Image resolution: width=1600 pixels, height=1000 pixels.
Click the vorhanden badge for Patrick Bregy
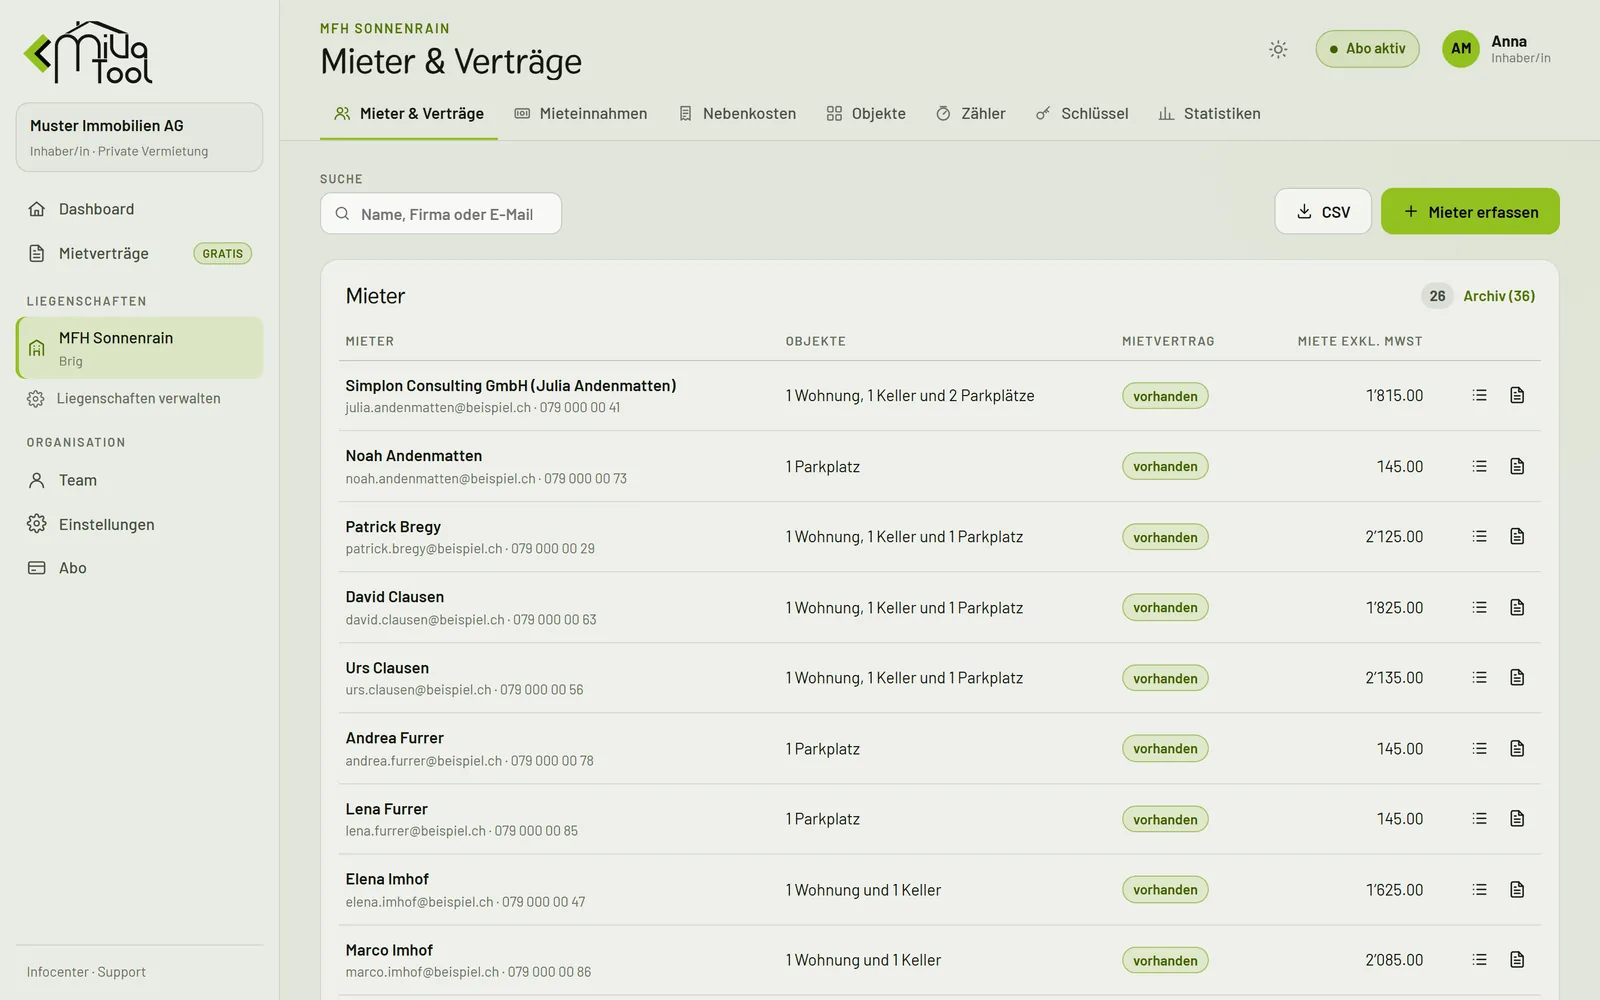(1165, 537)
